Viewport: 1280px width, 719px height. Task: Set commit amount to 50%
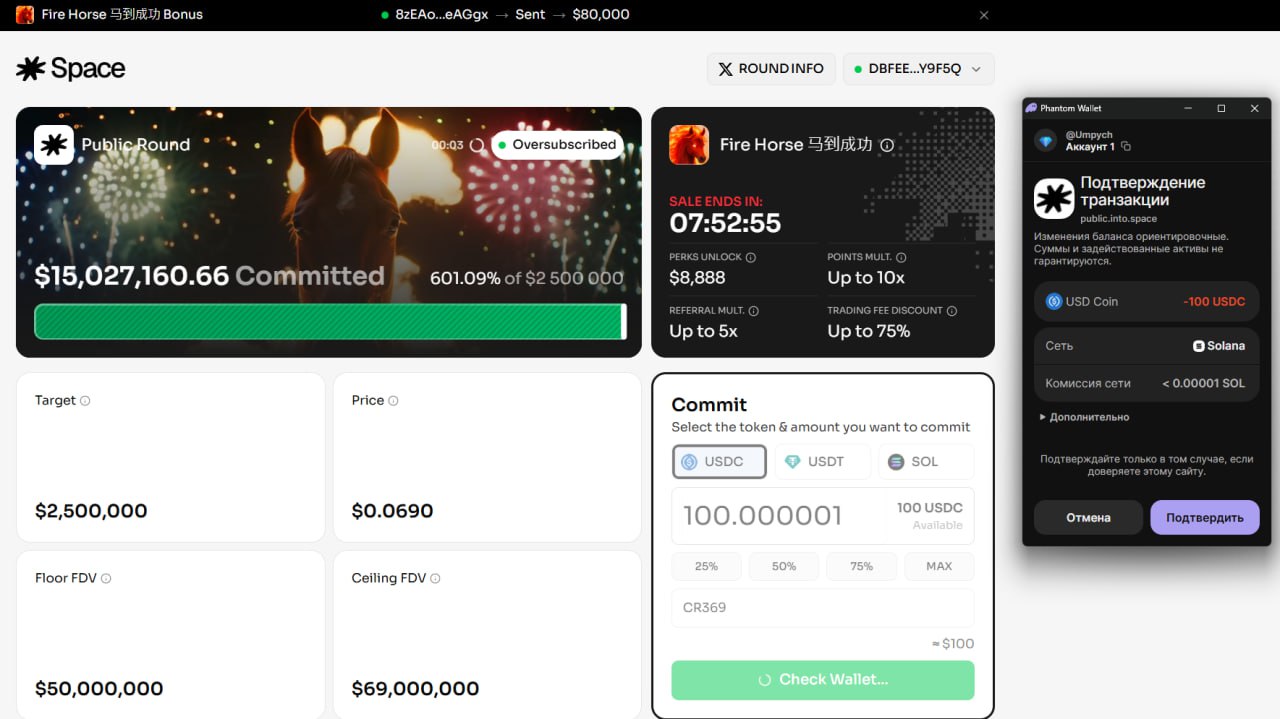coord(784,566)
